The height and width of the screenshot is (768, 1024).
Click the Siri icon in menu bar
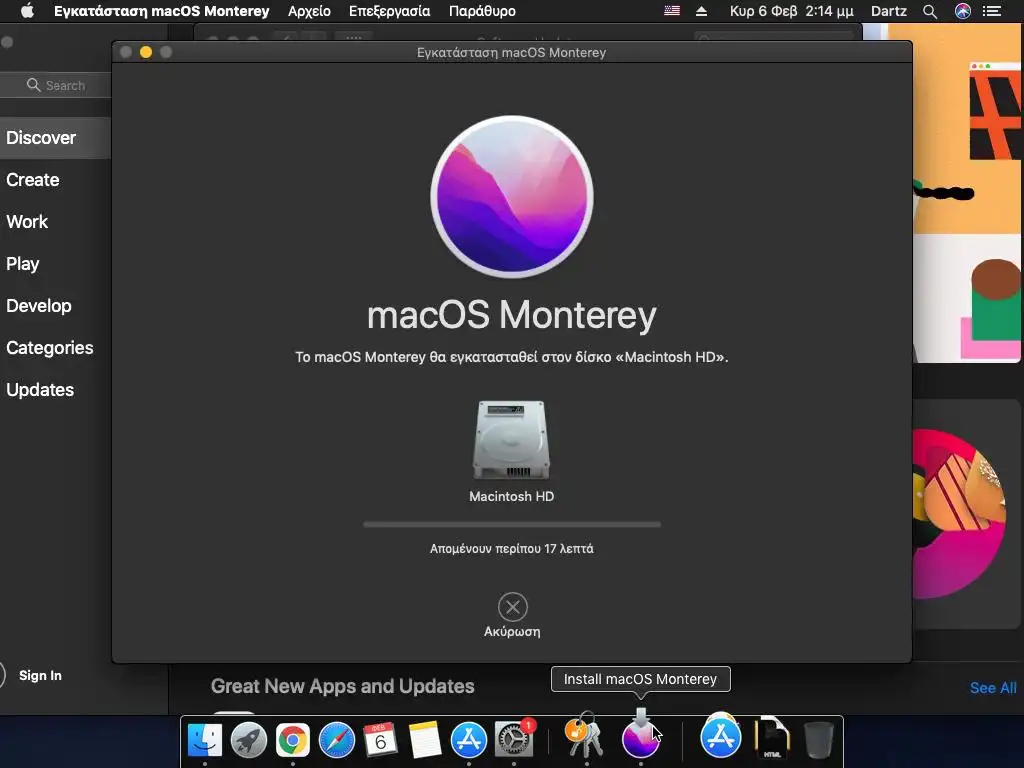coord(963,11)
